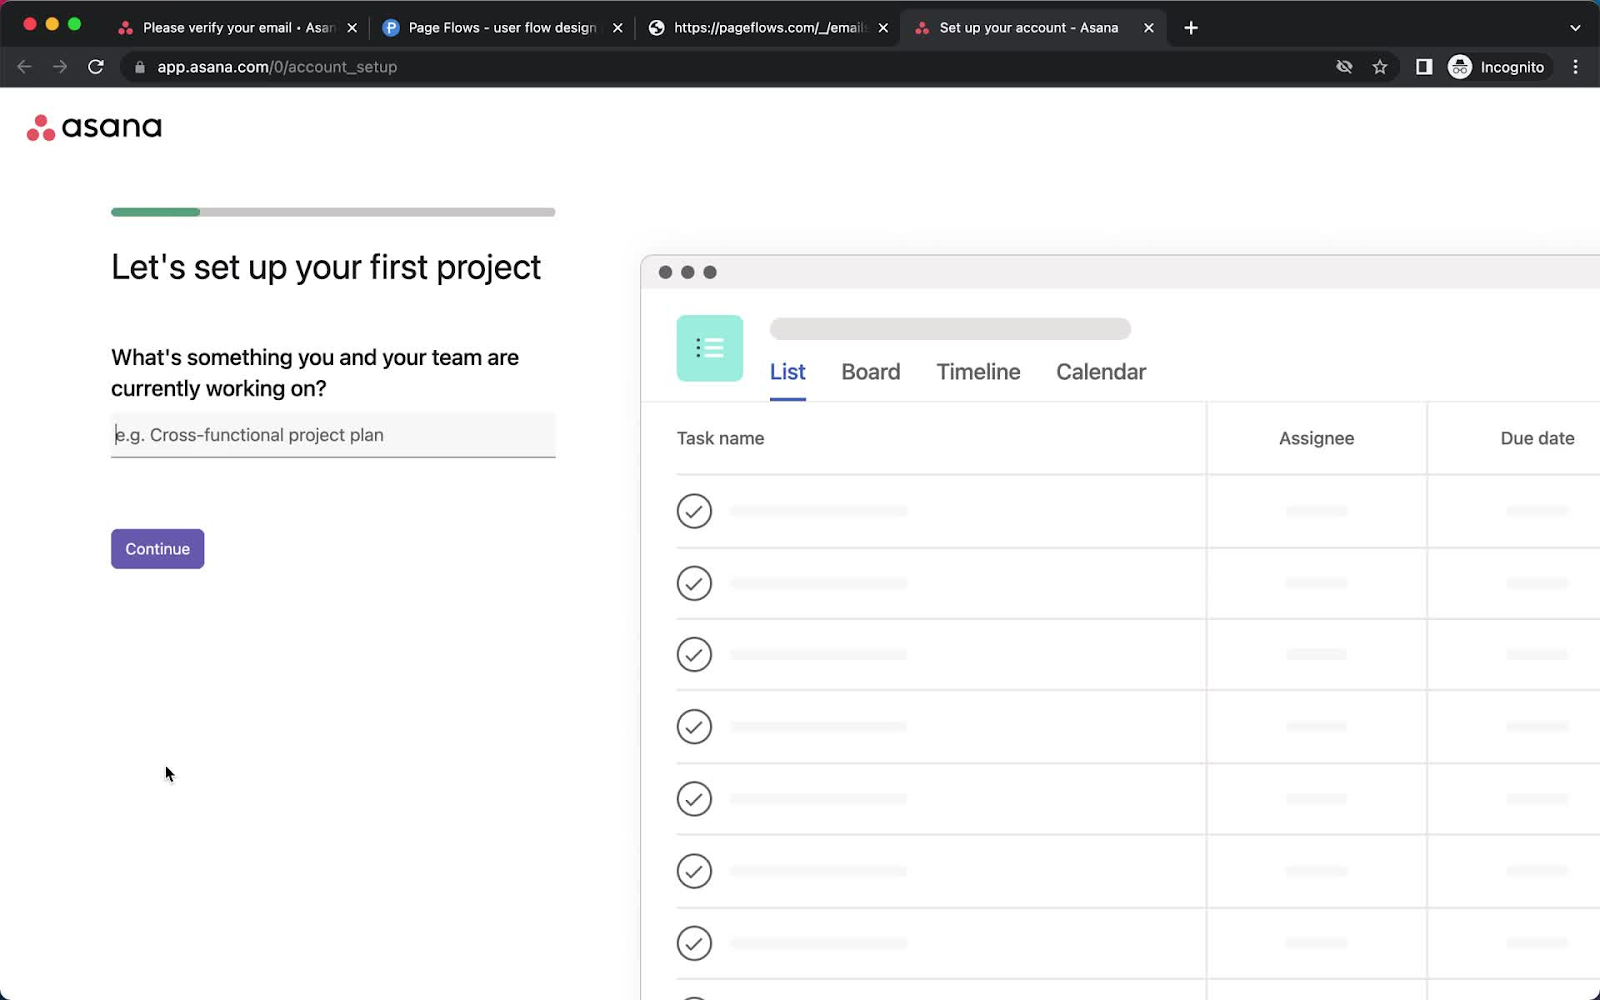Click the onboarding progress bar
Viewport: 1600px width, 1000px height.
333,212
